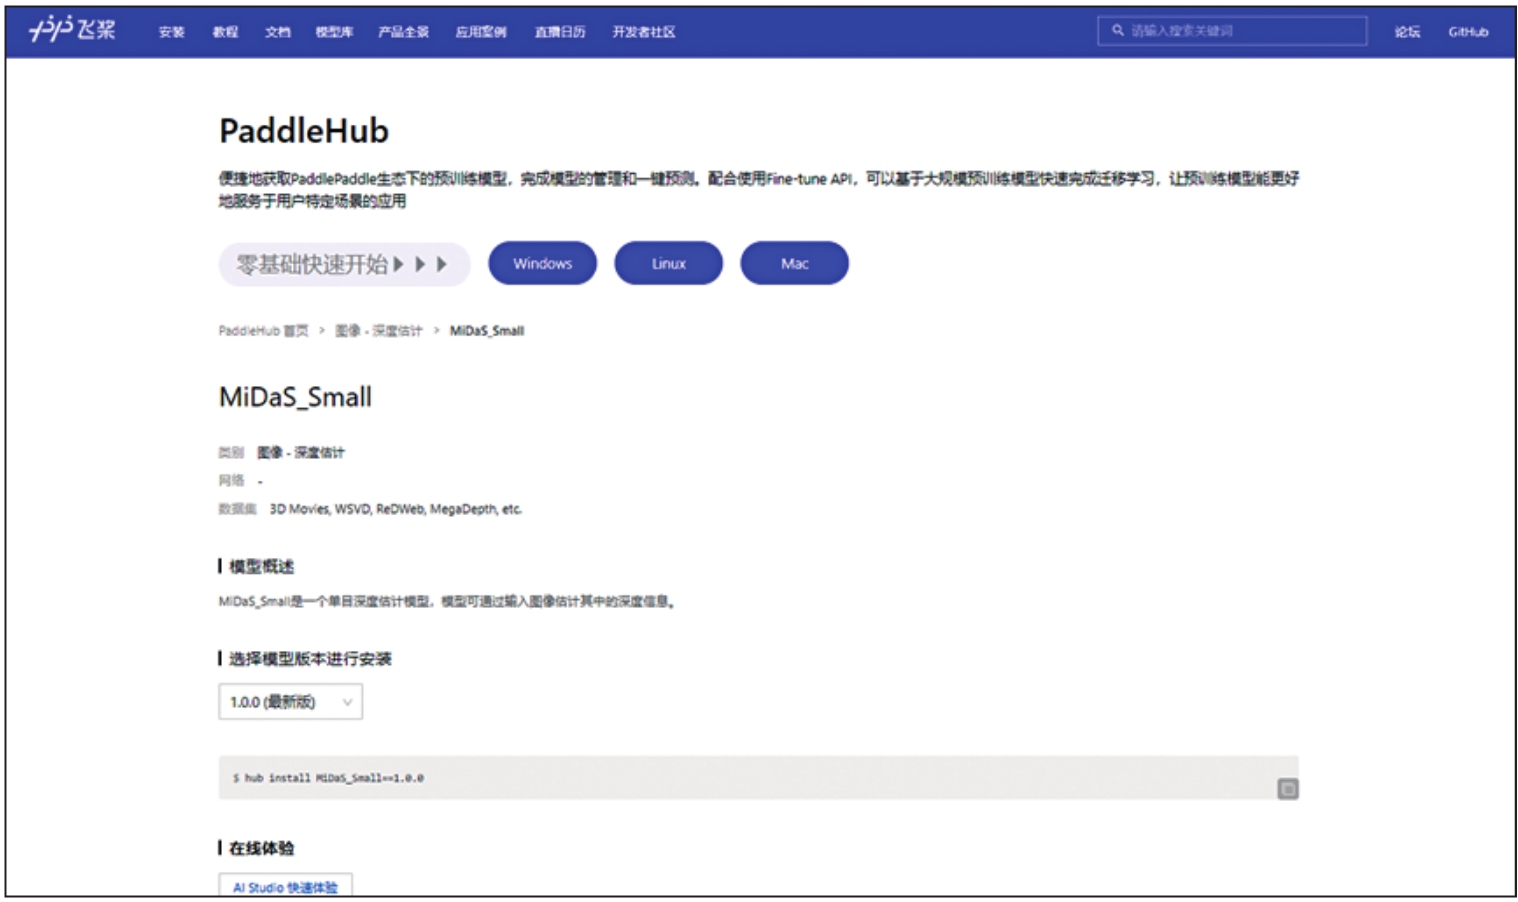Screen dimensions: 1518x902
Task: Choose the Windows install button
Action: click(x=542, y=263)
